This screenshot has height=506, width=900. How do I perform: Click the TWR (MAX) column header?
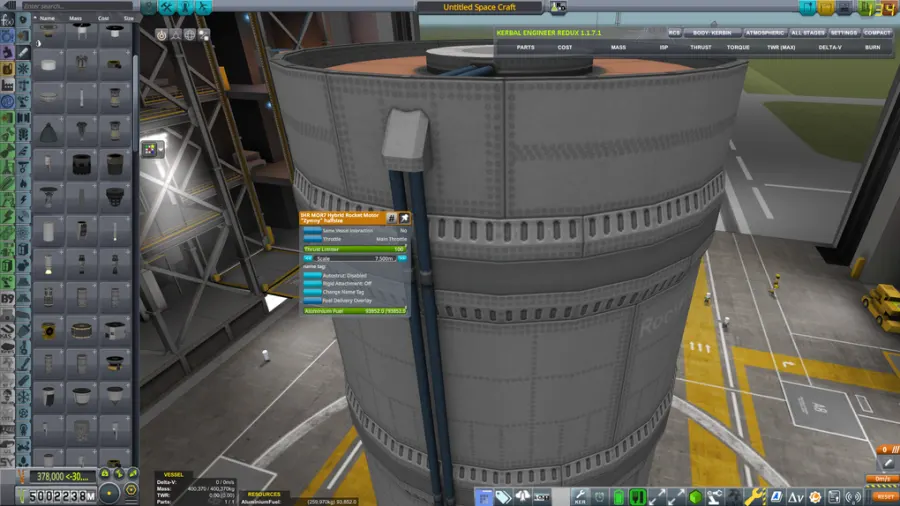(x=781, y=48)
